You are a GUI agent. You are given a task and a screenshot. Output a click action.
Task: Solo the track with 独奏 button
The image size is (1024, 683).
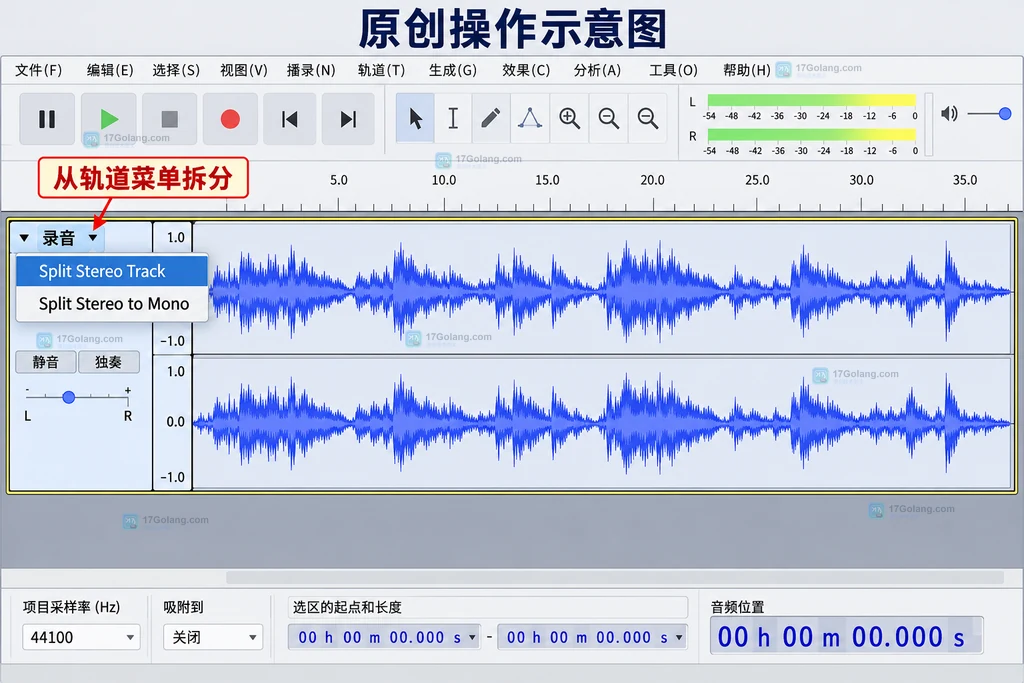click(108, 362)
